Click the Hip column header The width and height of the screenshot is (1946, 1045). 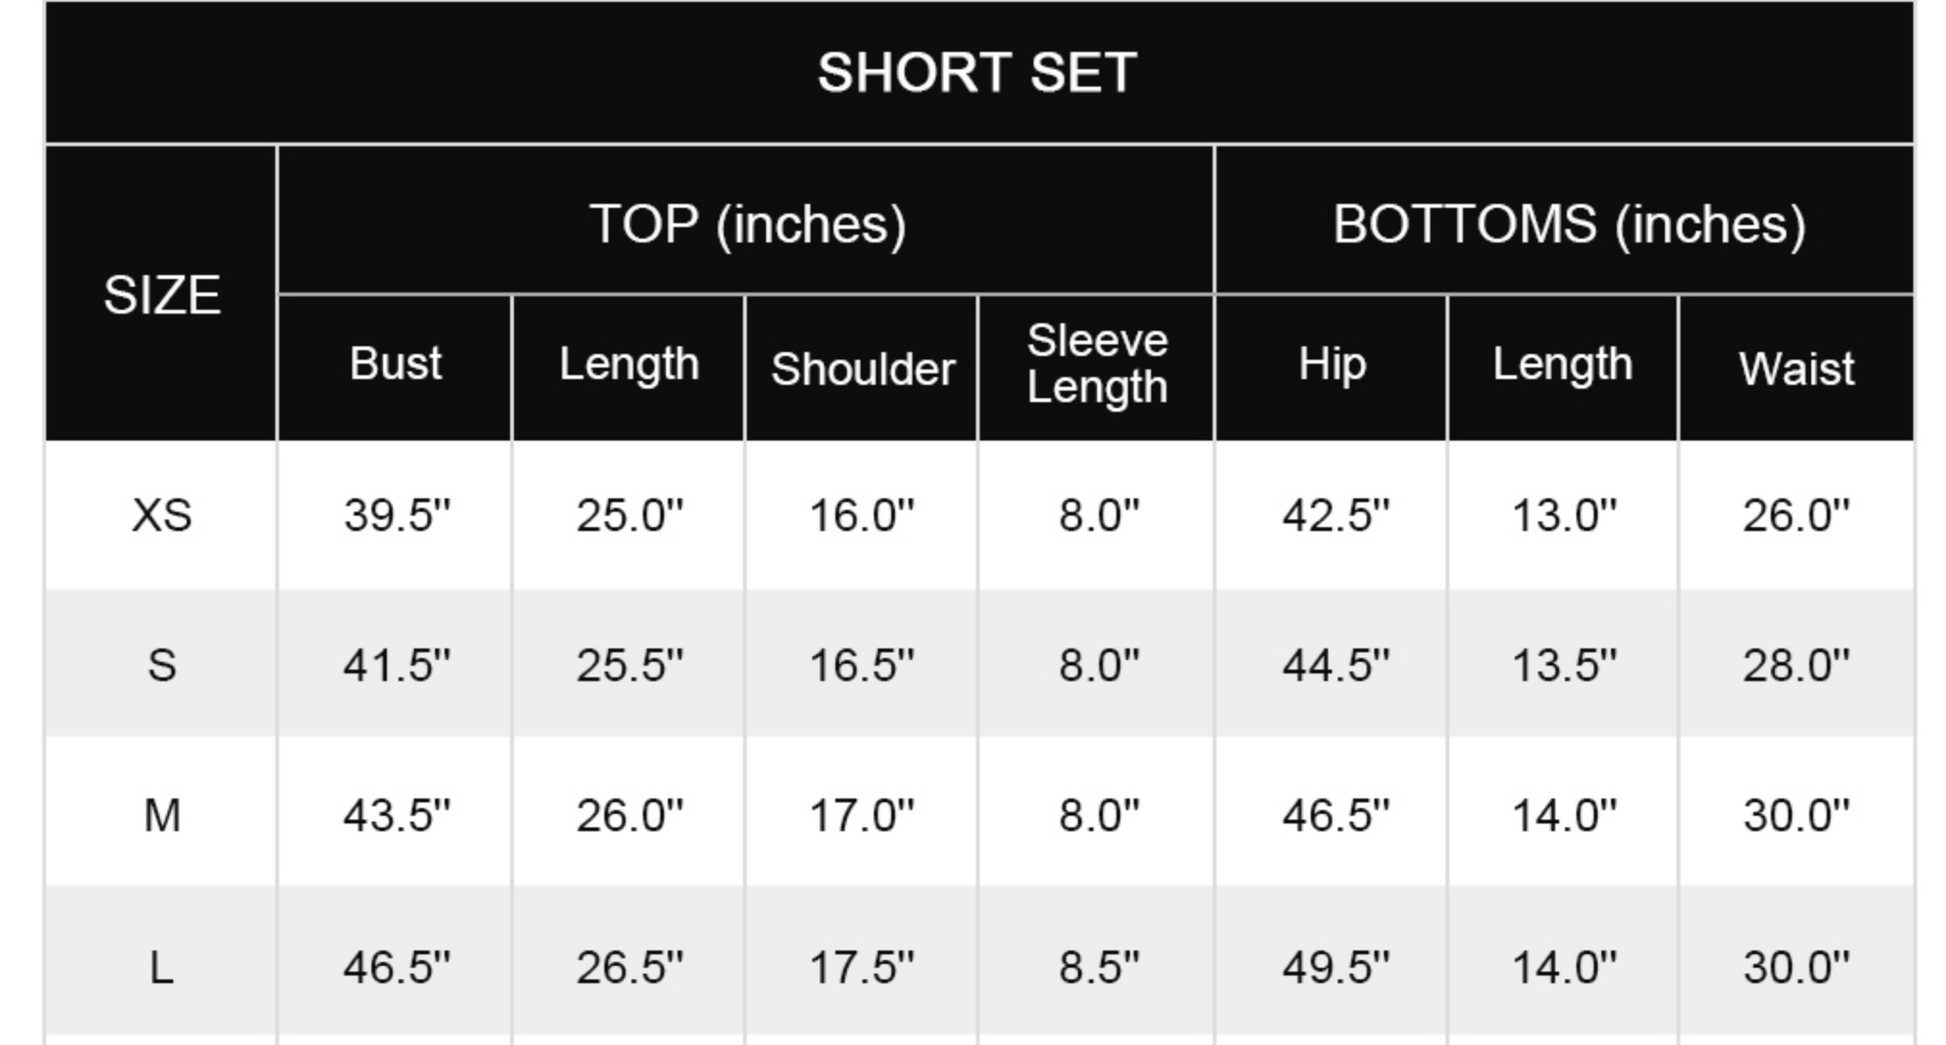click(x=1332, y=364)
